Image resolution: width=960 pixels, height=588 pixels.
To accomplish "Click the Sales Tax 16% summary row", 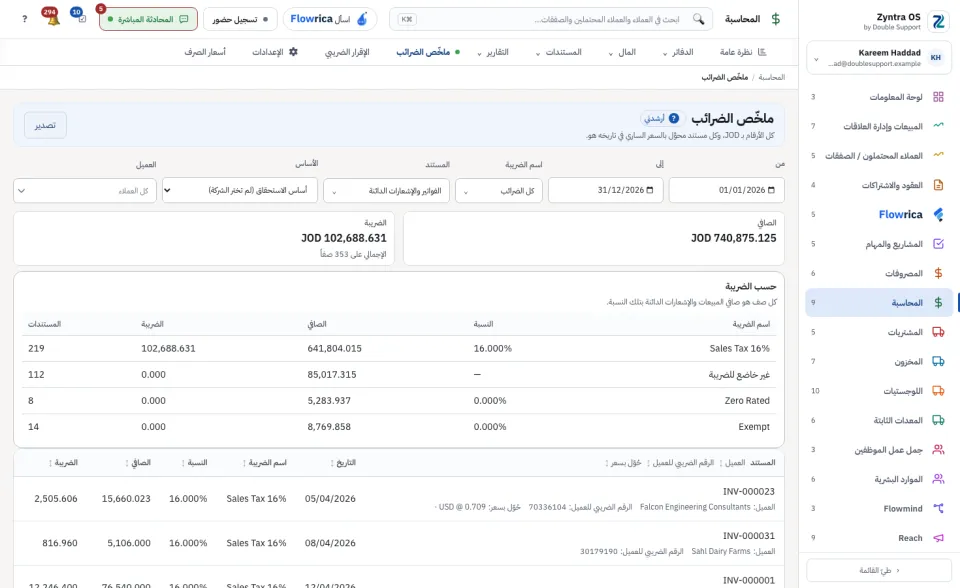I will pos(399,349).
